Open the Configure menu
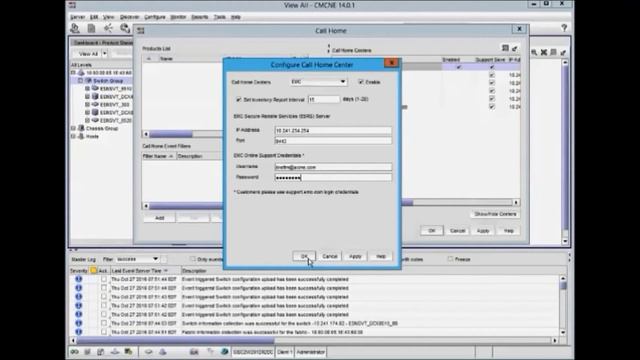This screenshot has height=360, width=640. (x=155, y=17)
